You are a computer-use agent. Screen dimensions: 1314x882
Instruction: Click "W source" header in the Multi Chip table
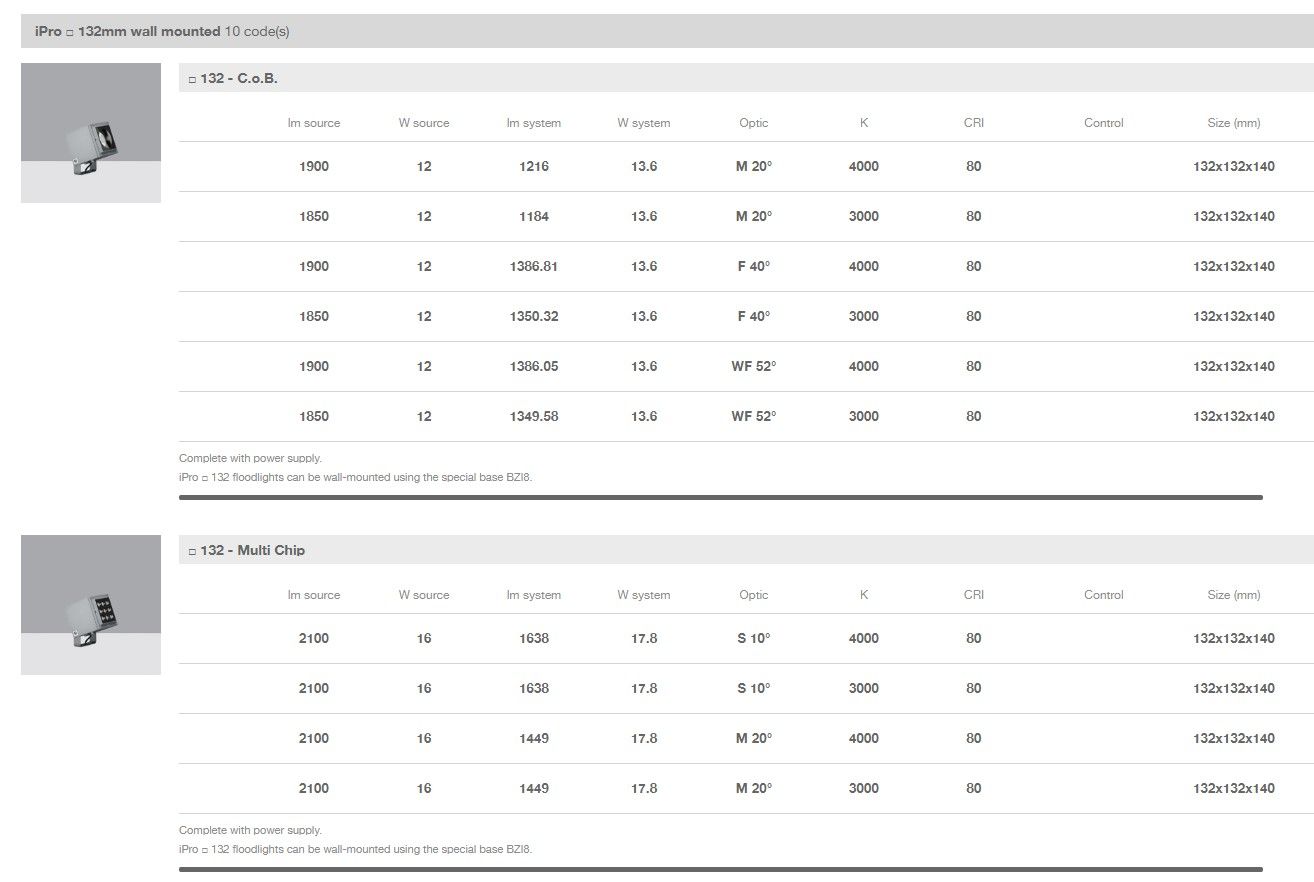(424, 595)
